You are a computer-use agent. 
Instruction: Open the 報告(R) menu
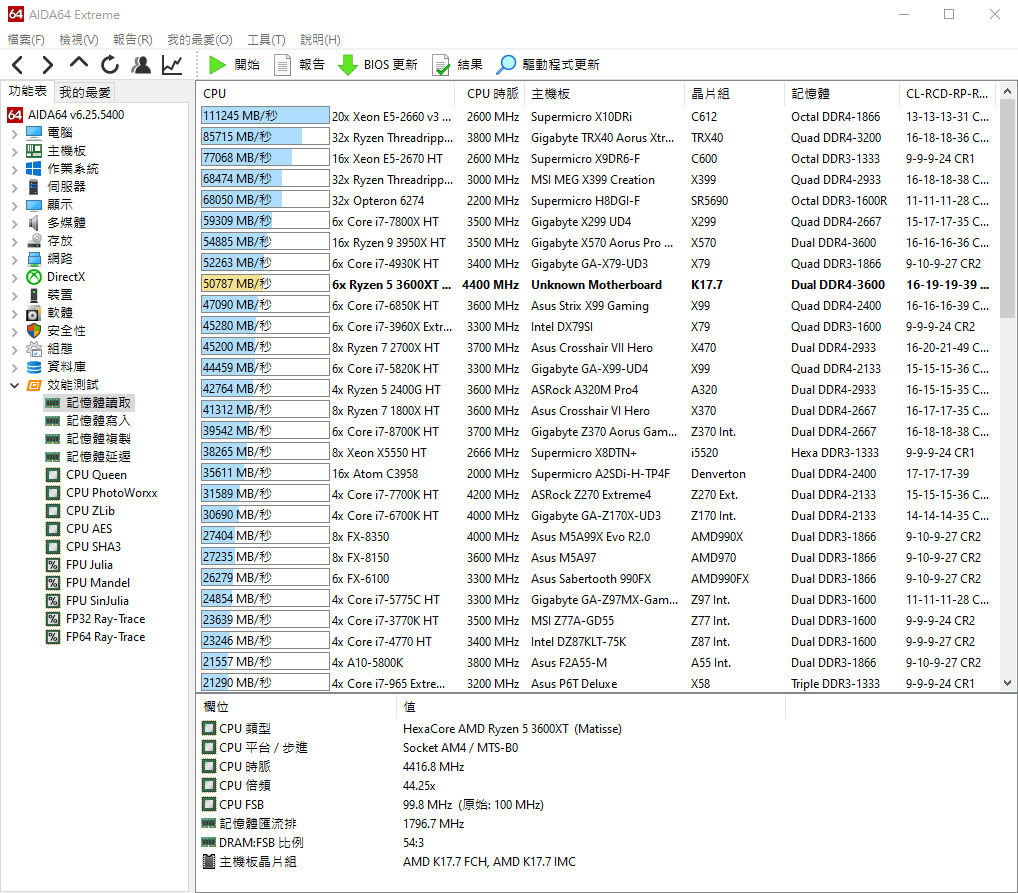tap(132, 40)
